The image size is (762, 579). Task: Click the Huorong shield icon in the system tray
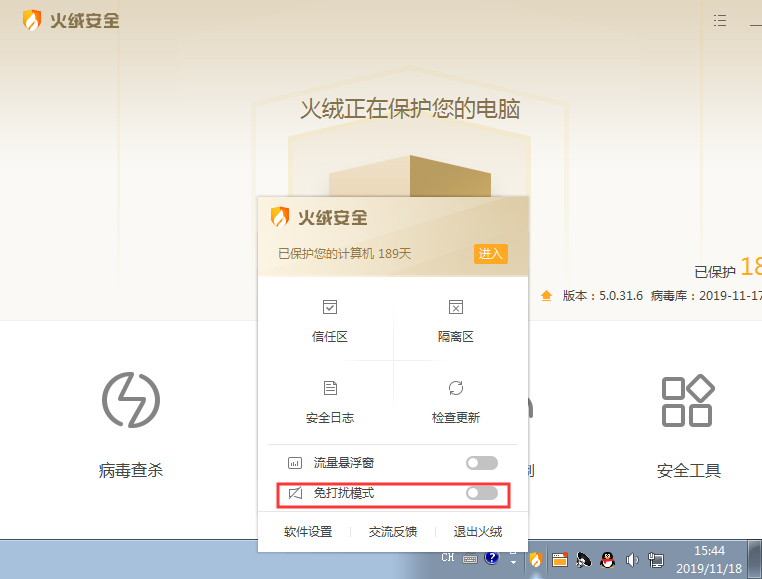[x=536, y=560]
